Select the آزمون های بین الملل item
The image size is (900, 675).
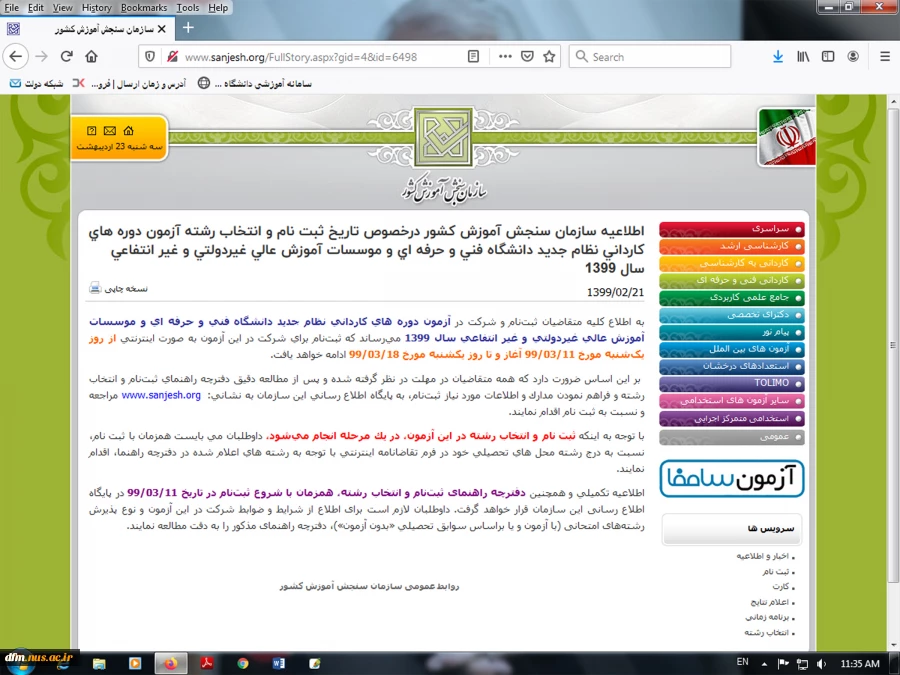point(732,349)
